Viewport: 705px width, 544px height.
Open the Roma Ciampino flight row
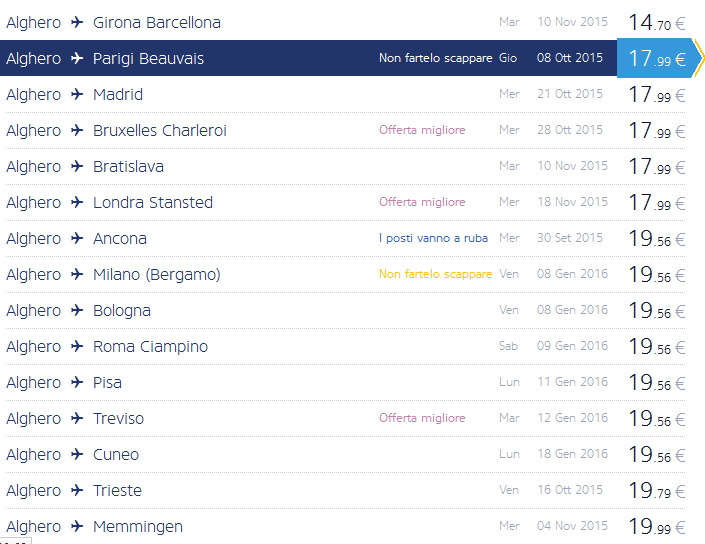point(150,346)
